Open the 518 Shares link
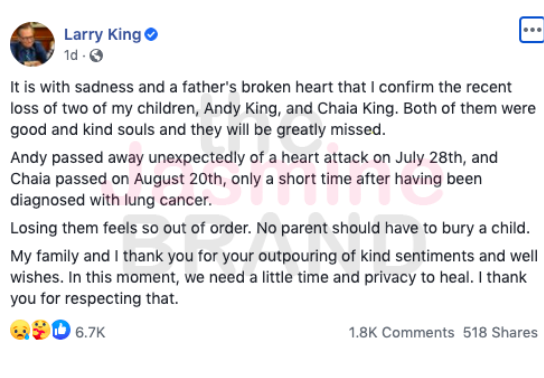 click(x=500, y=332)
